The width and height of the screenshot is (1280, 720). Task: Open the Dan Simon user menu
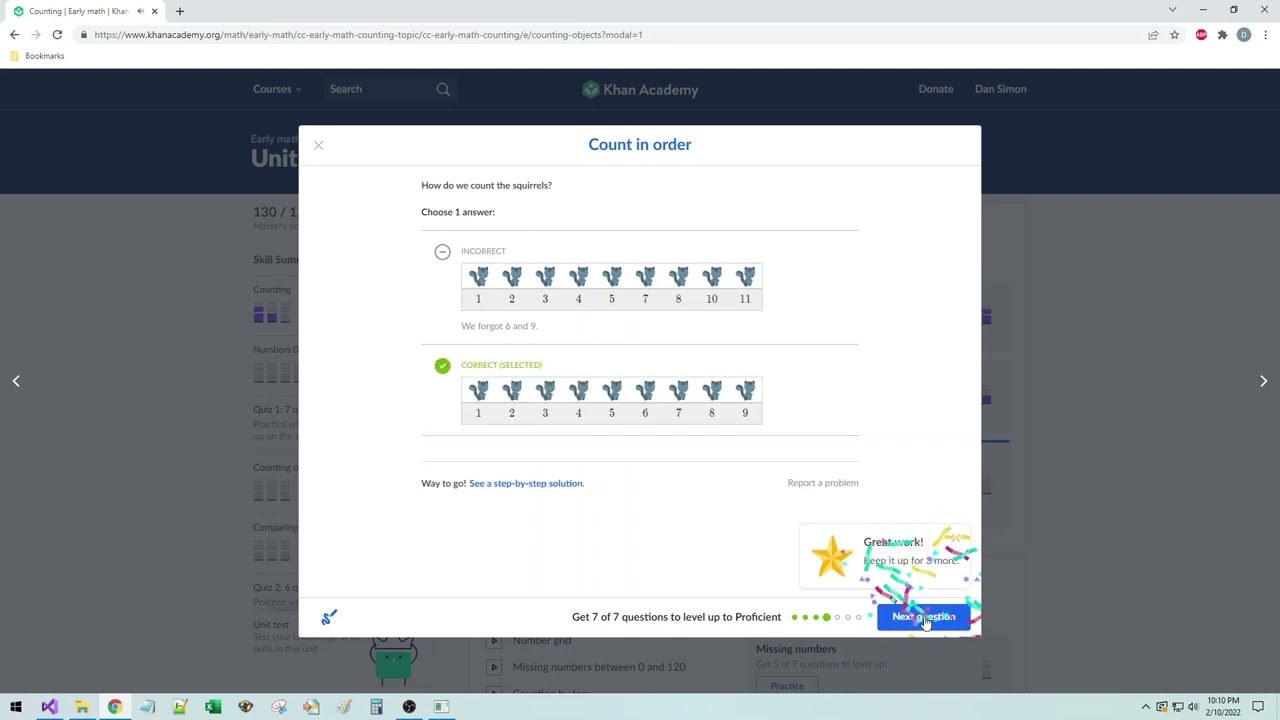pyautogui.click(x=1000, y=89)
